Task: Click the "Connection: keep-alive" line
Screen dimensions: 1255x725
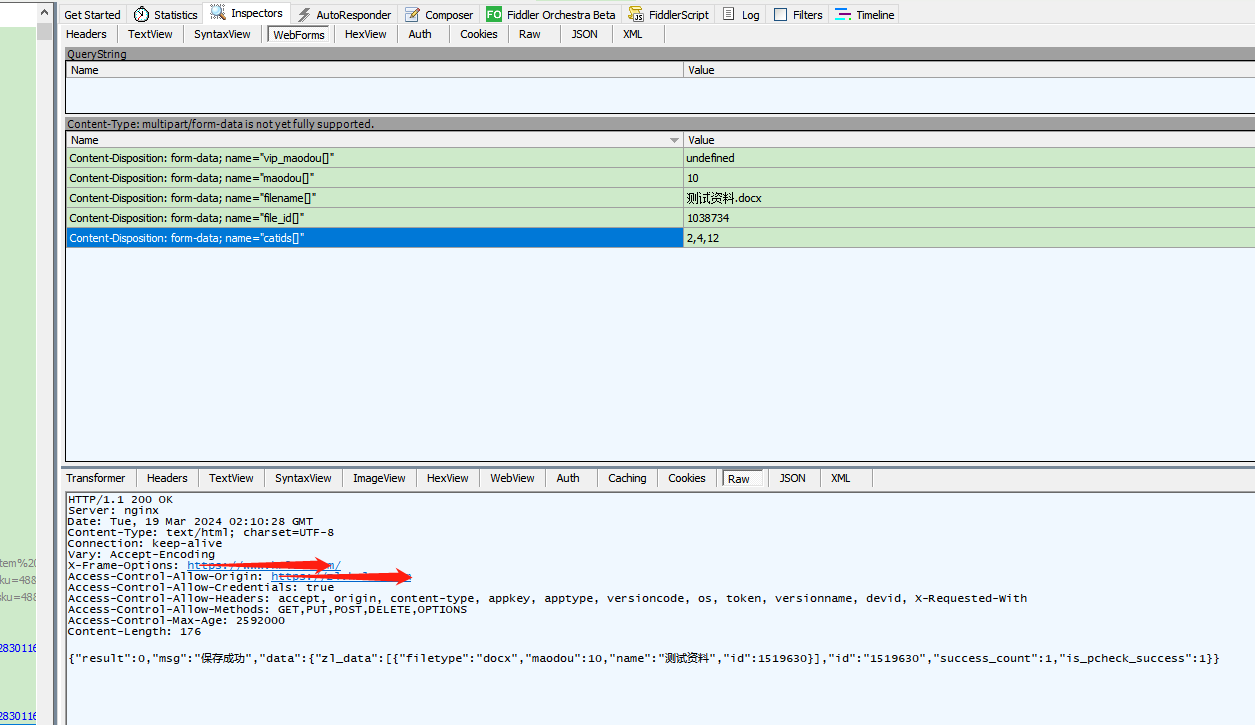Action: (145, 543)
